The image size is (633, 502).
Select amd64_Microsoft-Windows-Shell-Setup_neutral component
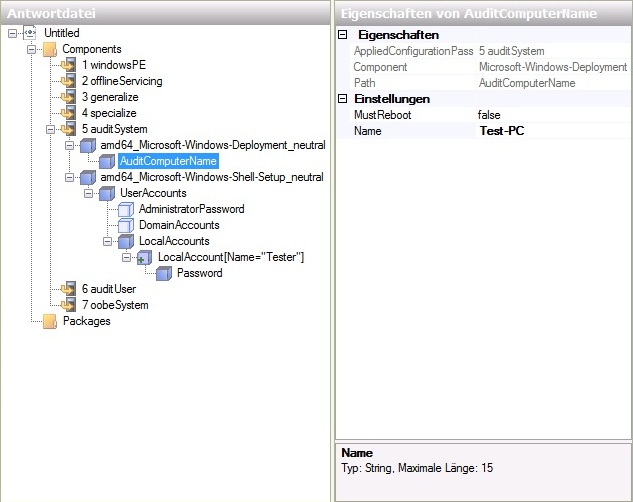pos(212,177)
